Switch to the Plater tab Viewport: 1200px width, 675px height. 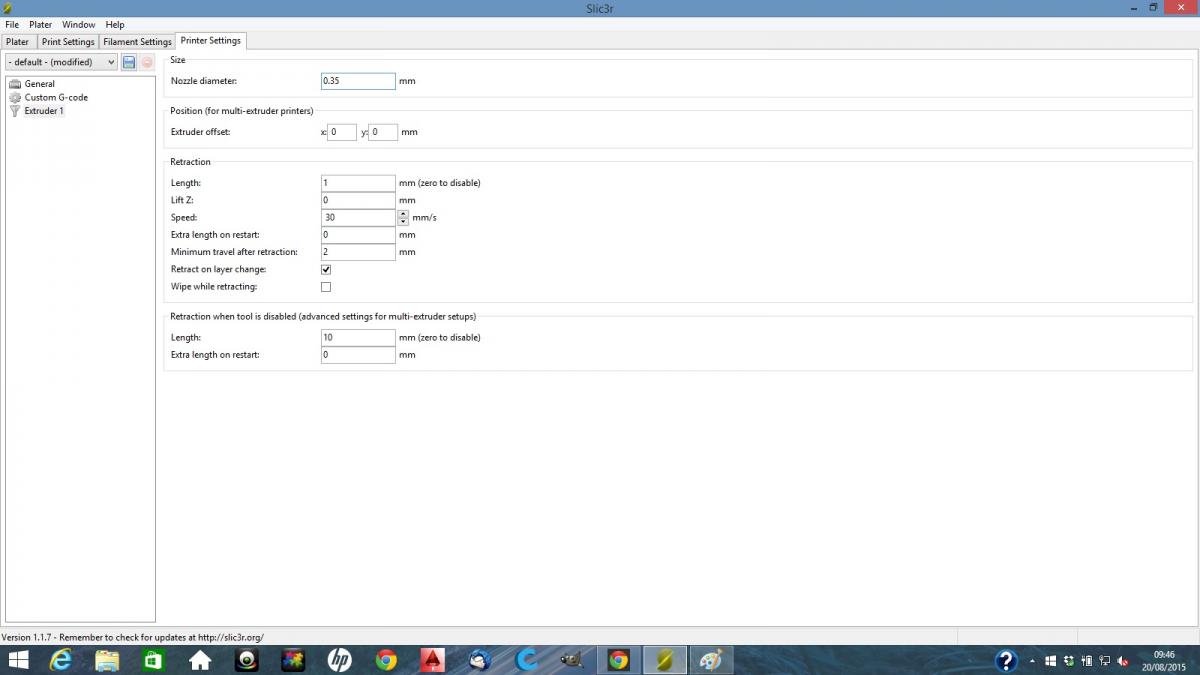pos(18,42)
